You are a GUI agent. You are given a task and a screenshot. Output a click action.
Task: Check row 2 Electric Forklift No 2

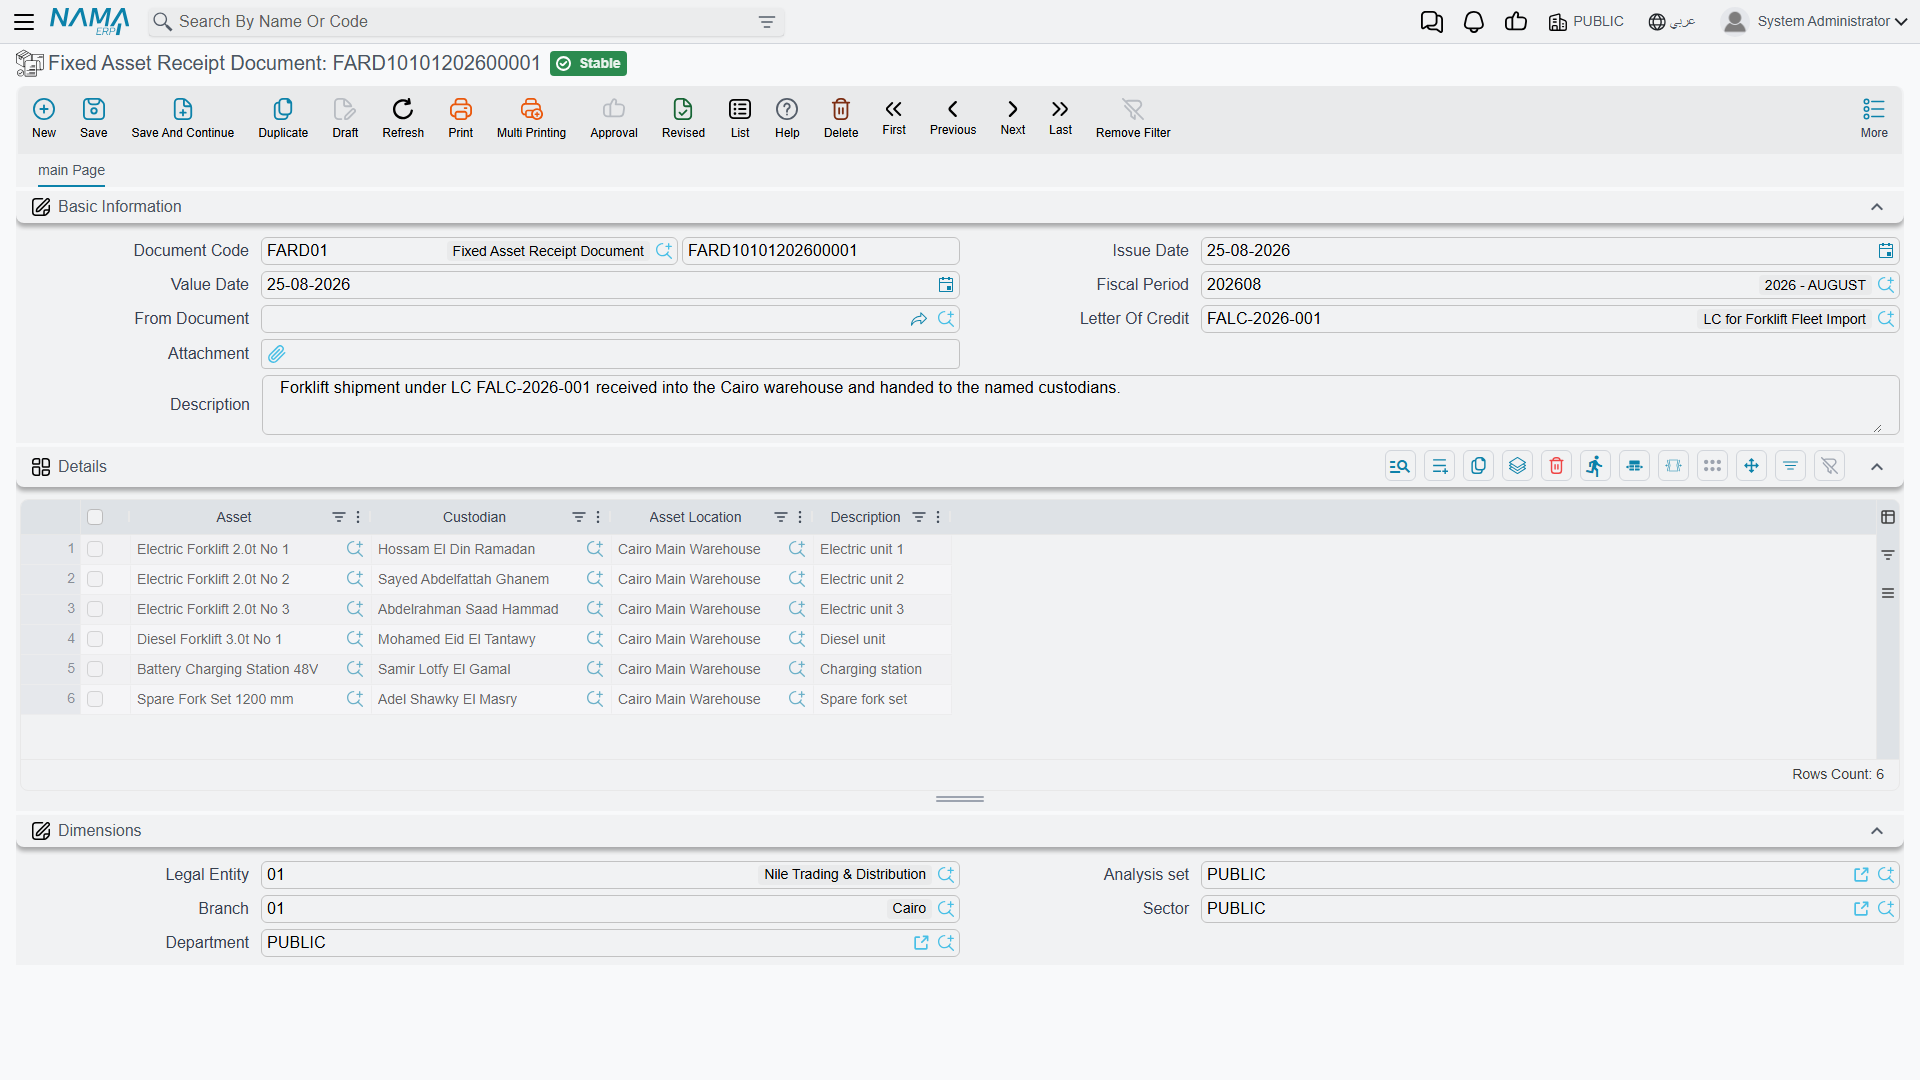tap(95, 579)
